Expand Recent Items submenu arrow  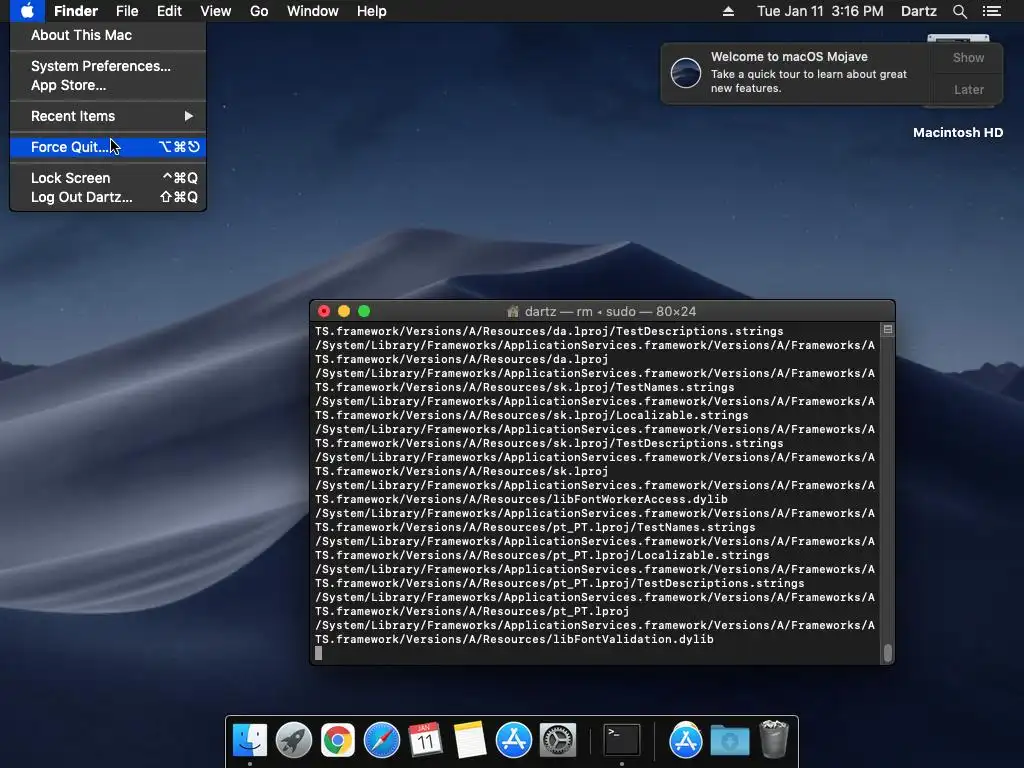pos(188,116)
